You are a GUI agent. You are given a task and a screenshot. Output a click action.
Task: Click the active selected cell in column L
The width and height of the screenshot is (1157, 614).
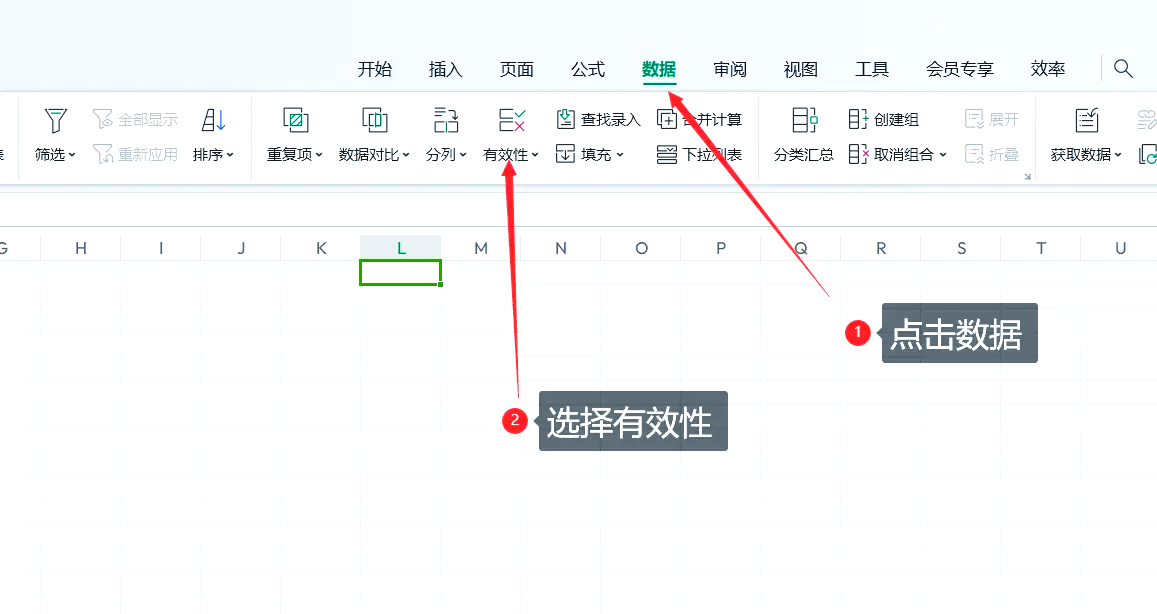click(x=401, y=272)
